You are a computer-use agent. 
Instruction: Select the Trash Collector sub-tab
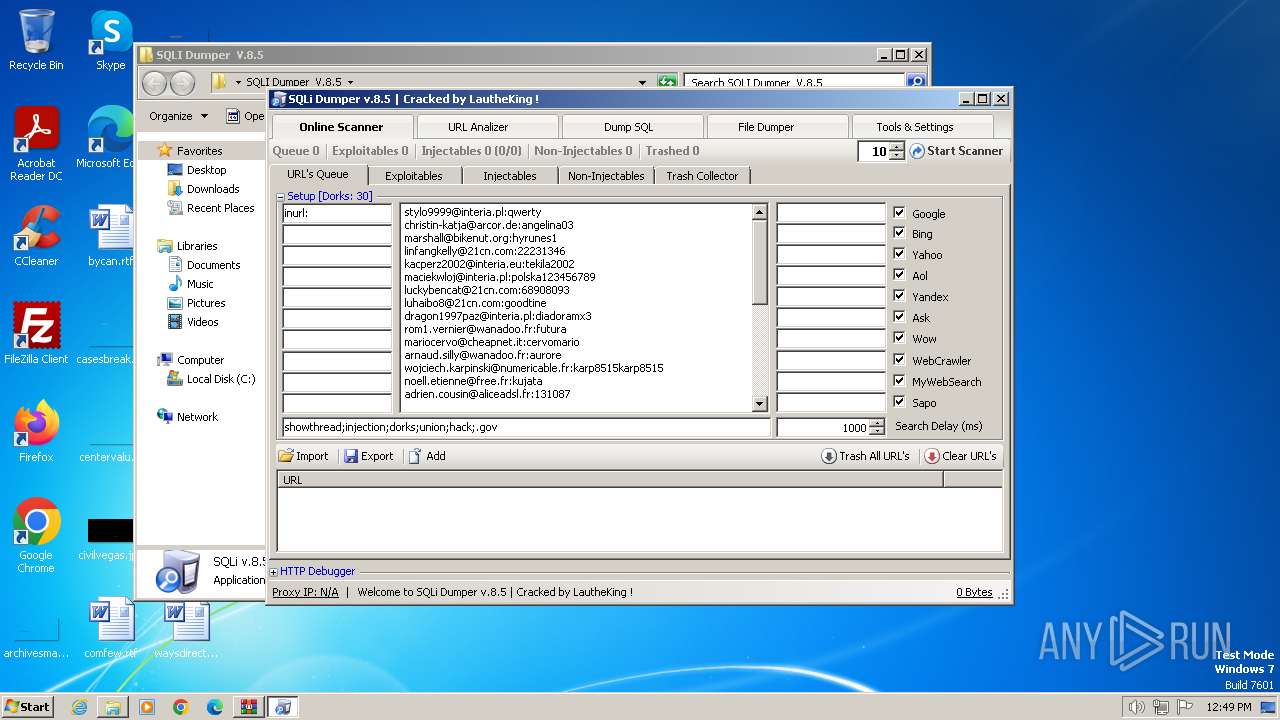pos(702,176)
